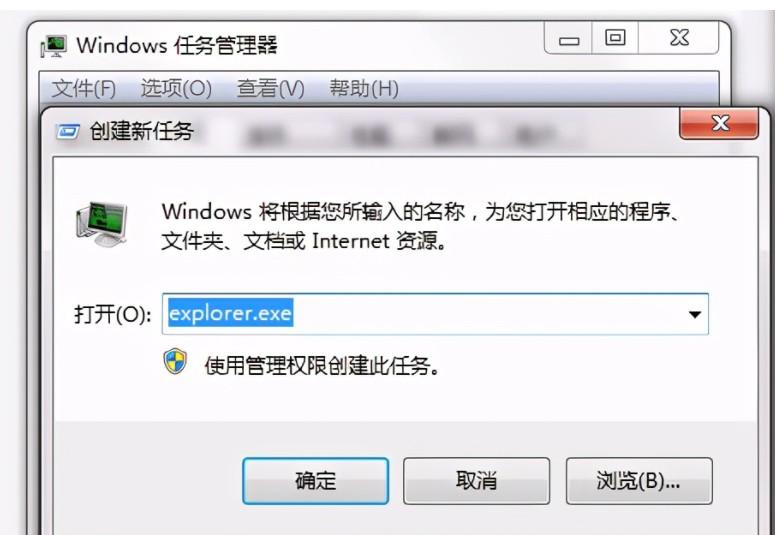This screenshot has width=775, height=535.
Task: Open the 文件(F) menu
Action: (x=84, y=89)
